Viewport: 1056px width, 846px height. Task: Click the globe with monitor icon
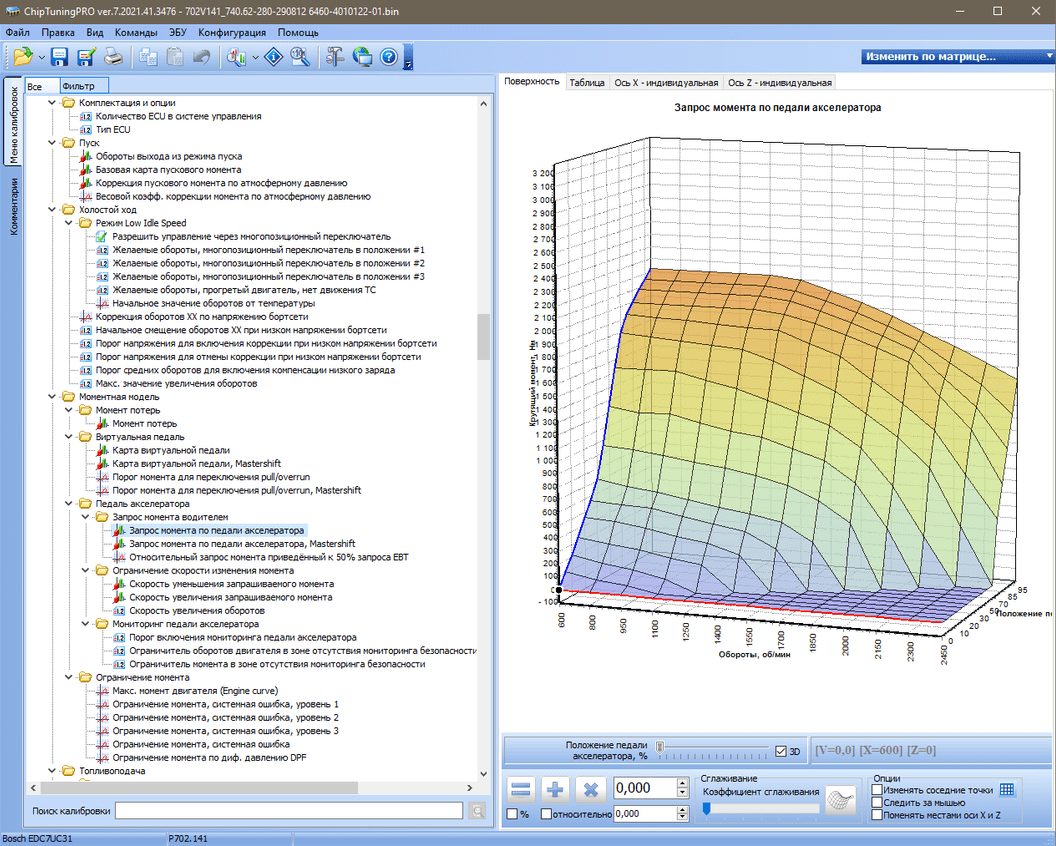click(362, 57)
